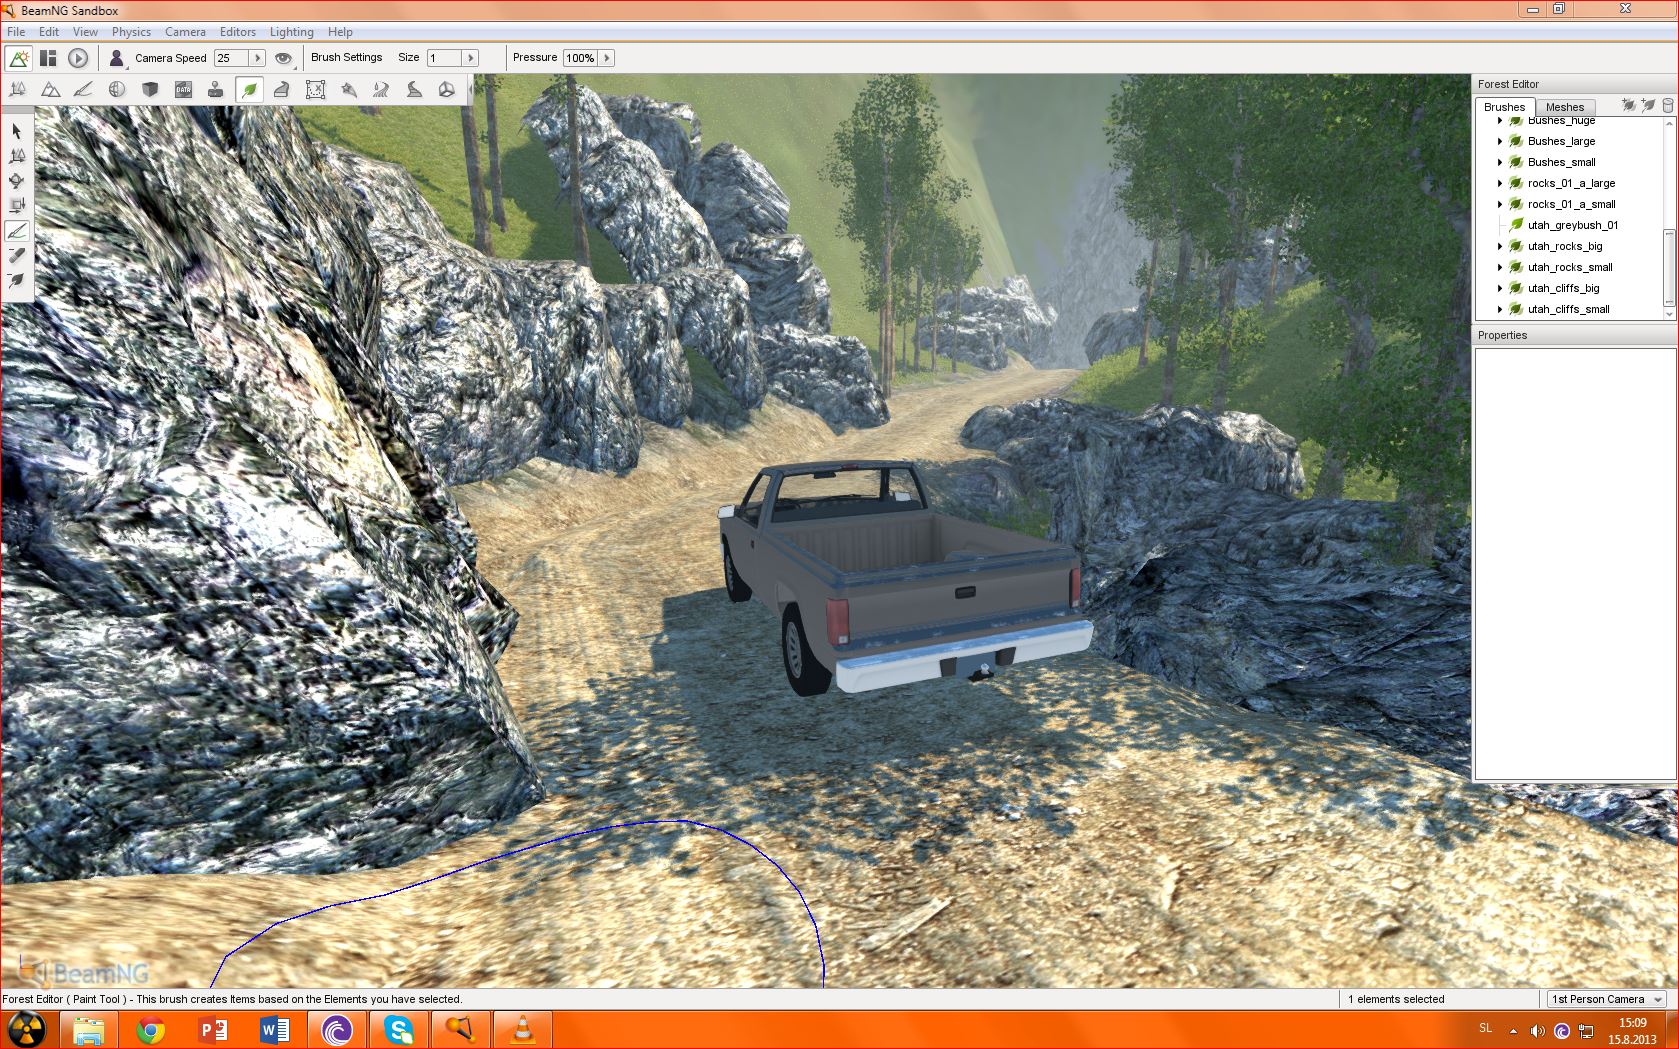Open the Terrain Editor mountains icon
1679x1049 pixels.
[x=50, y=90]
